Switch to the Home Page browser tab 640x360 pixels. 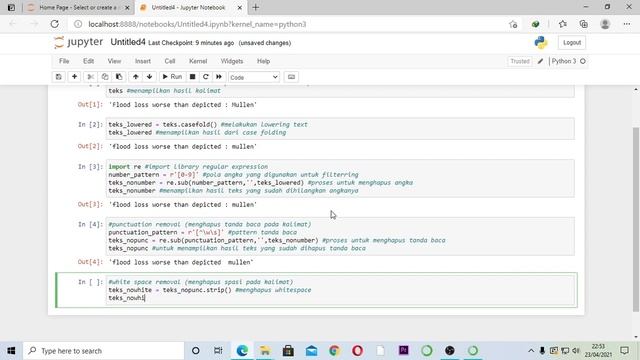(x=78, y=8)
